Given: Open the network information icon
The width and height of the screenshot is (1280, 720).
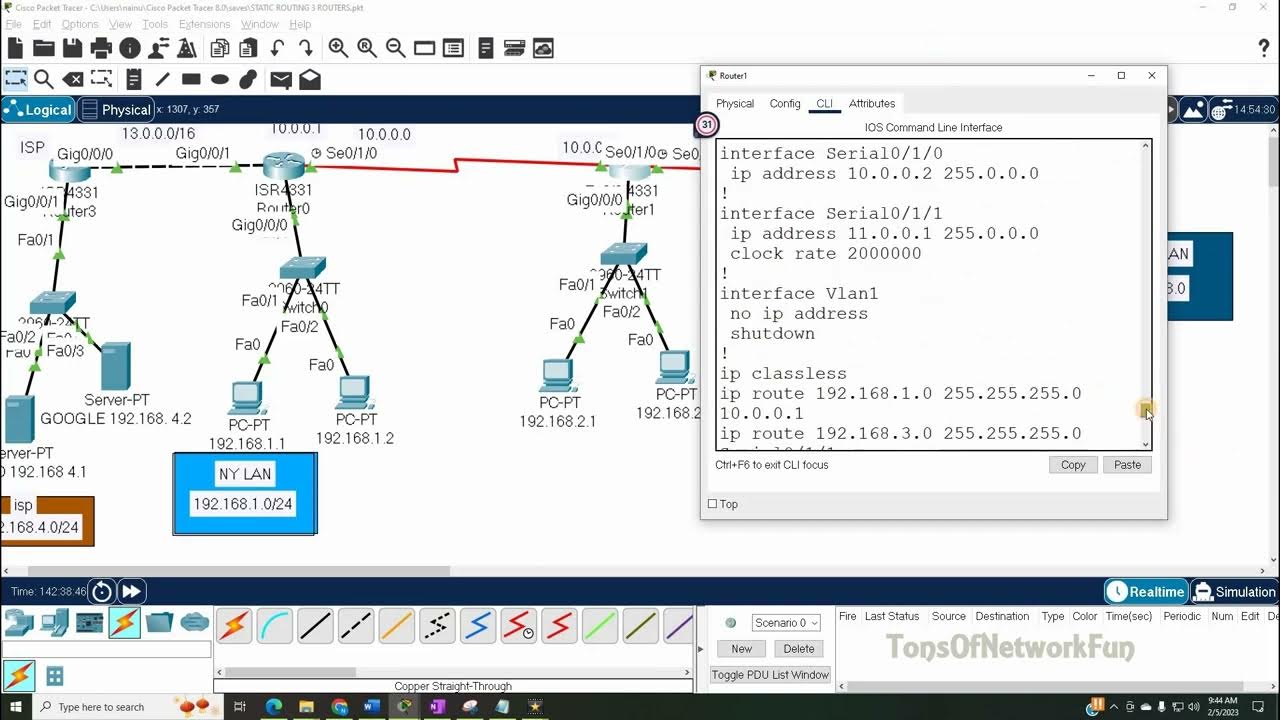Looking at the screenshot, I should 130,48.
